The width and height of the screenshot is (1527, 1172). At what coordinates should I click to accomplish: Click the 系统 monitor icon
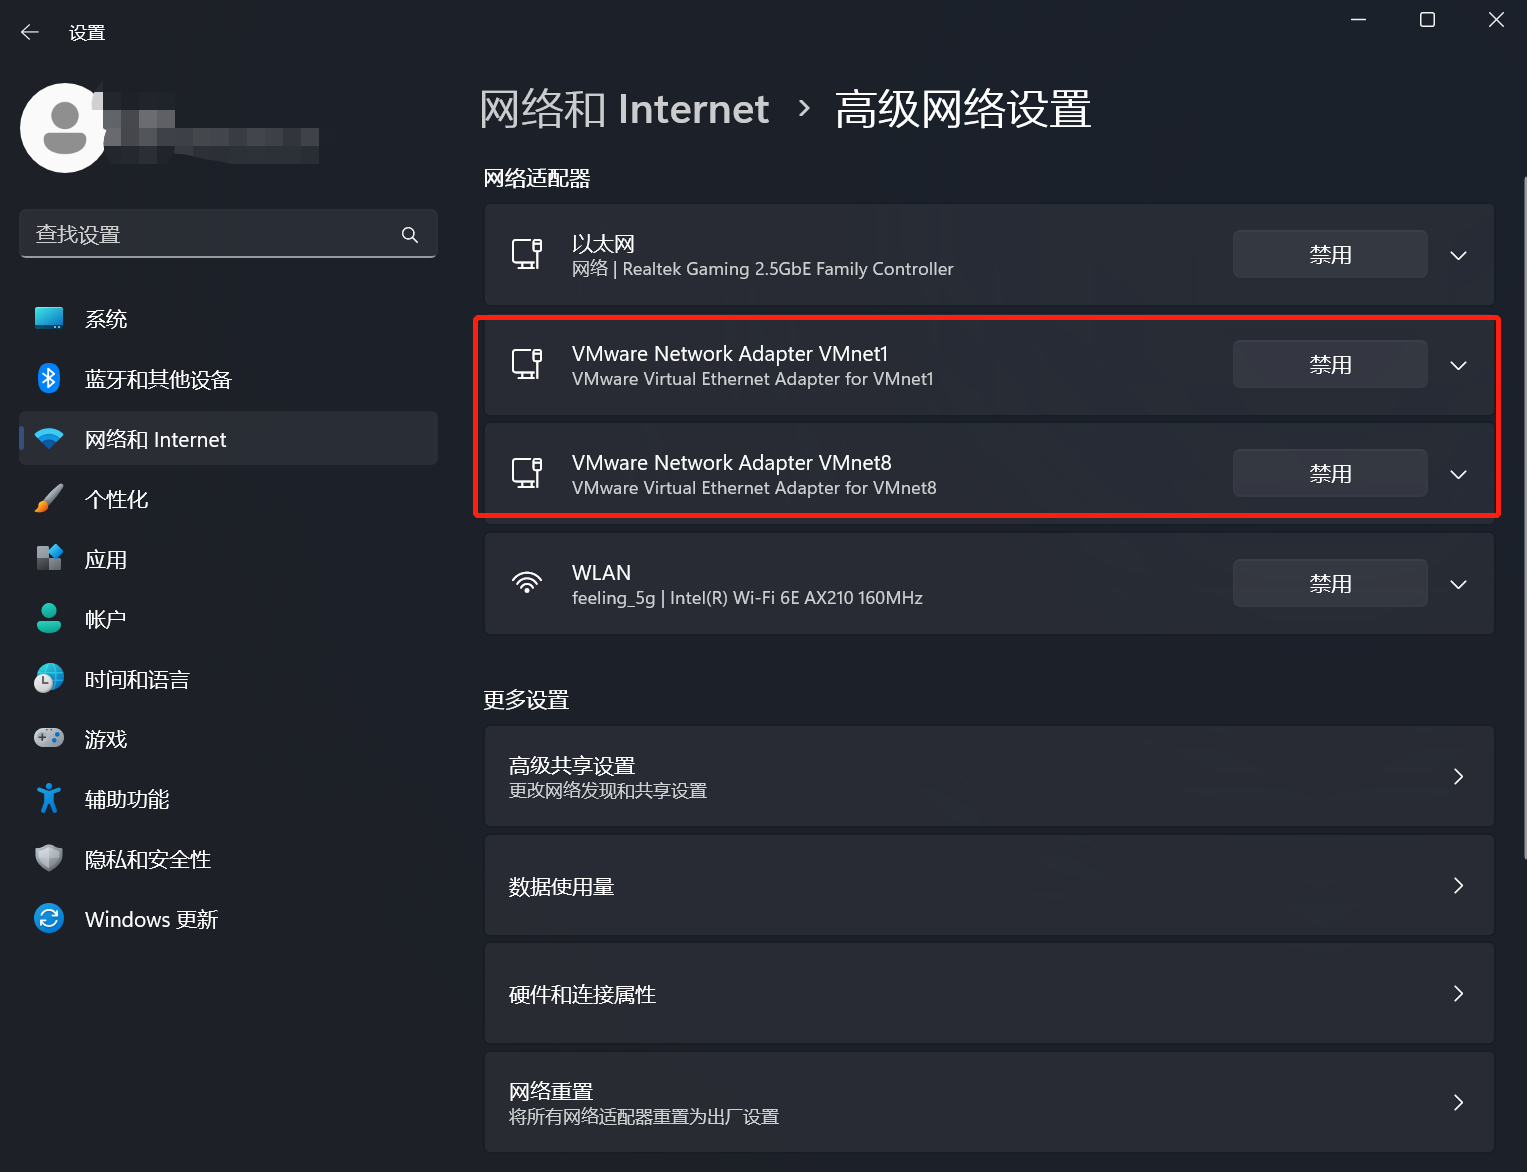49,319
